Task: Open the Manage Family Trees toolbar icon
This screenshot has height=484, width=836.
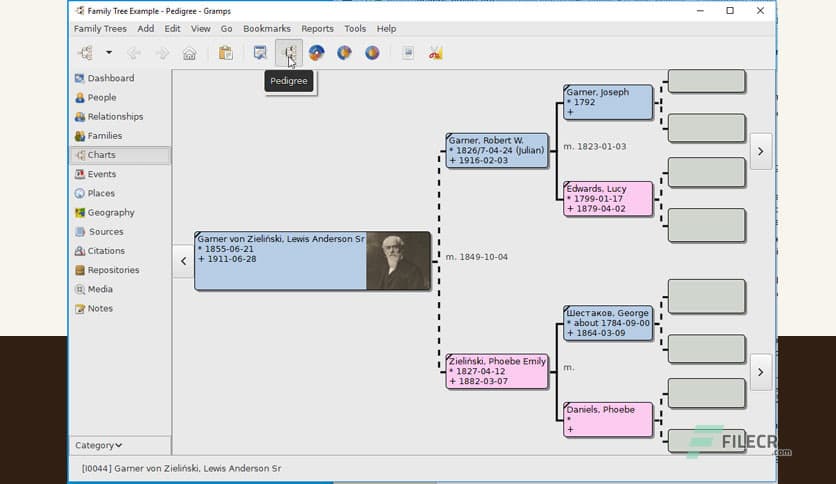Action: (x=85, y=53)
